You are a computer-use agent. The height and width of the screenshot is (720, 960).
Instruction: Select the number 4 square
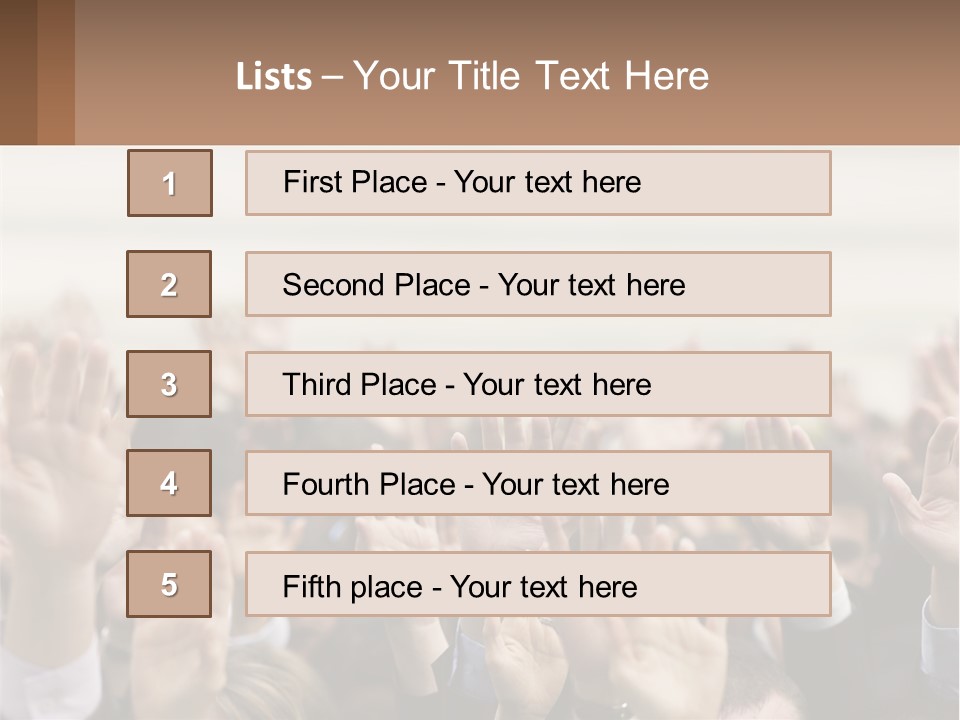click(169, 483)
